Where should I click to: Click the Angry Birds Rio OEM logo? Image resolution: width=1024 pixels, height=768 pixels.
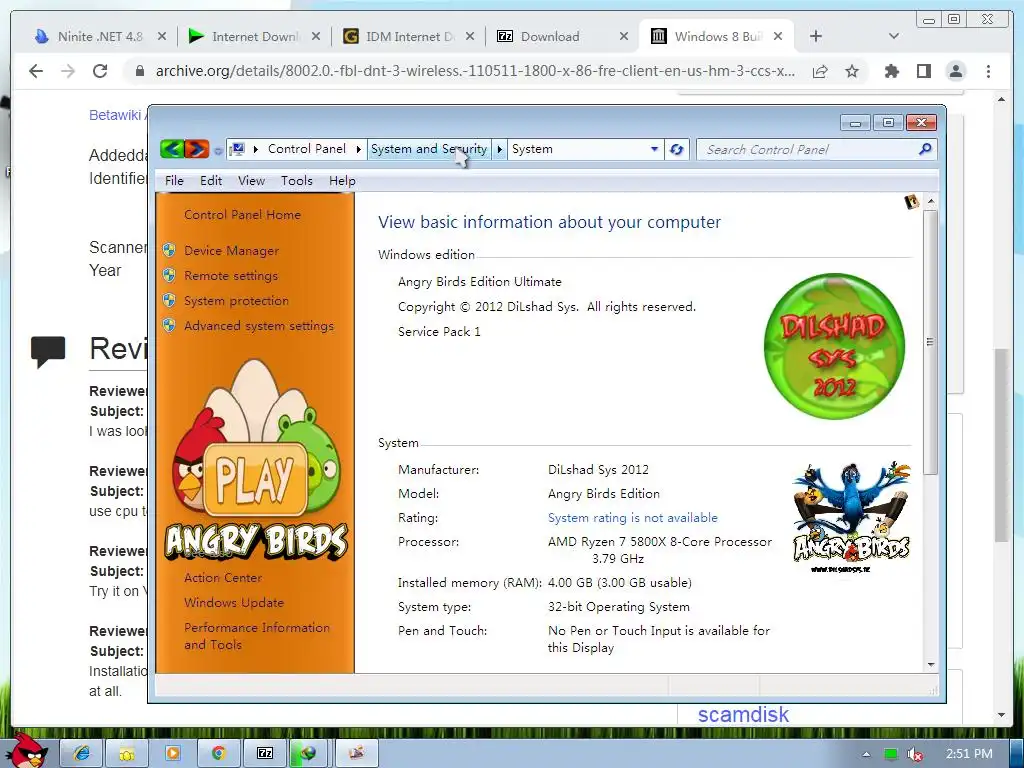pyautogui.click(x=851, y=517)
